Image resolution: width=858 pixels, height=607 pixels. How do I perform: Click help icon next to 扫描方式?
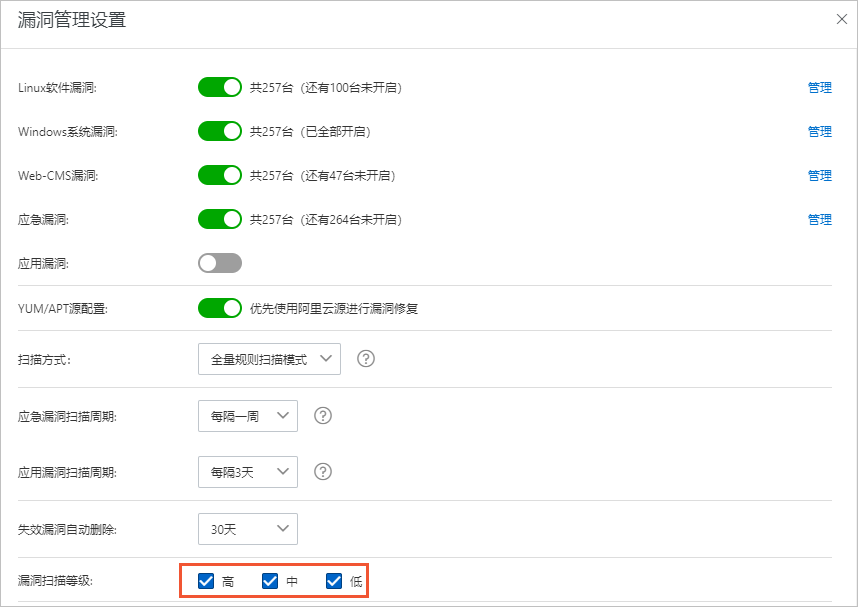pos(366,359)
